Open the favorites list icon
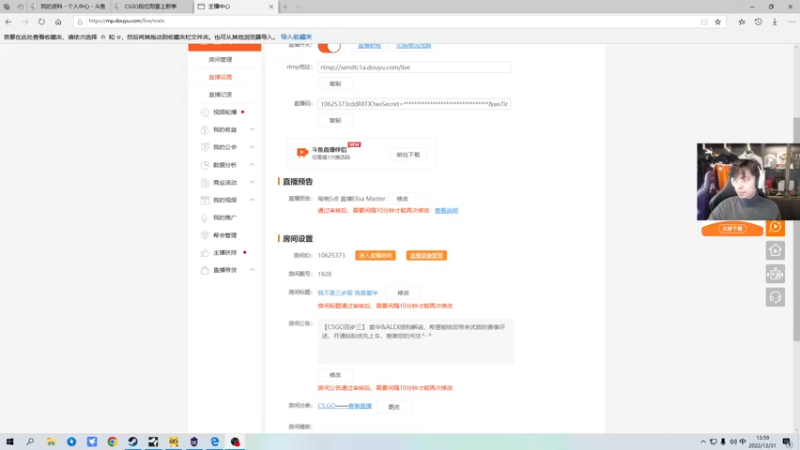This screenshot has height=450, width=800. [x=742, y=22]
